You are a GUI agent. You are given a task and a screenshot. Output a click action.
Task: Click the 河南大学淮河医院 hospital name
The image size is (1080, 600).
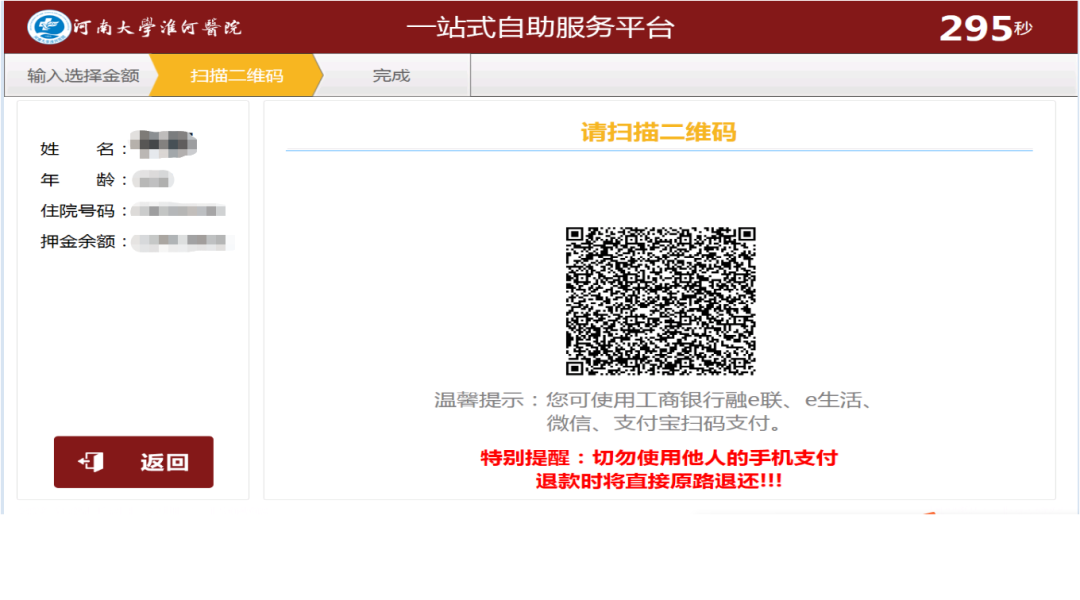click(158, 28)
